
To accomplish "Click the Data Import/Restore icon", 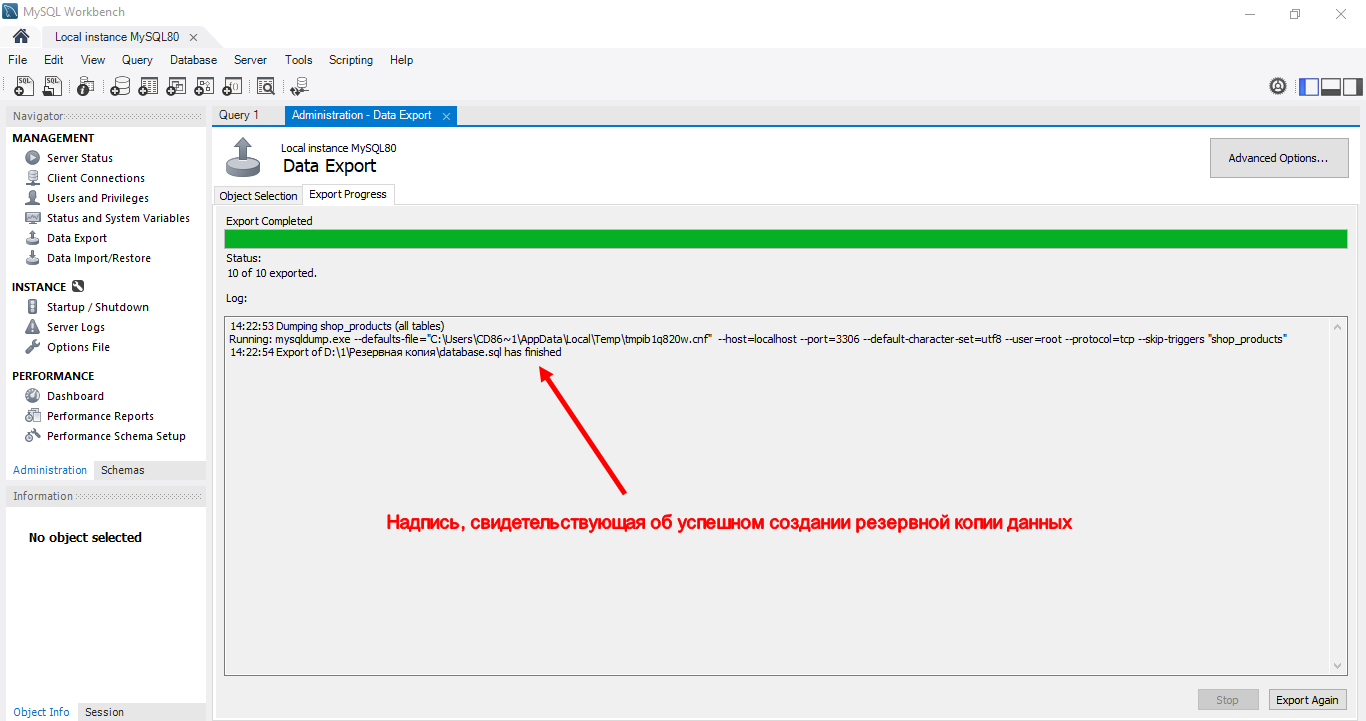I will coord(32,258).
